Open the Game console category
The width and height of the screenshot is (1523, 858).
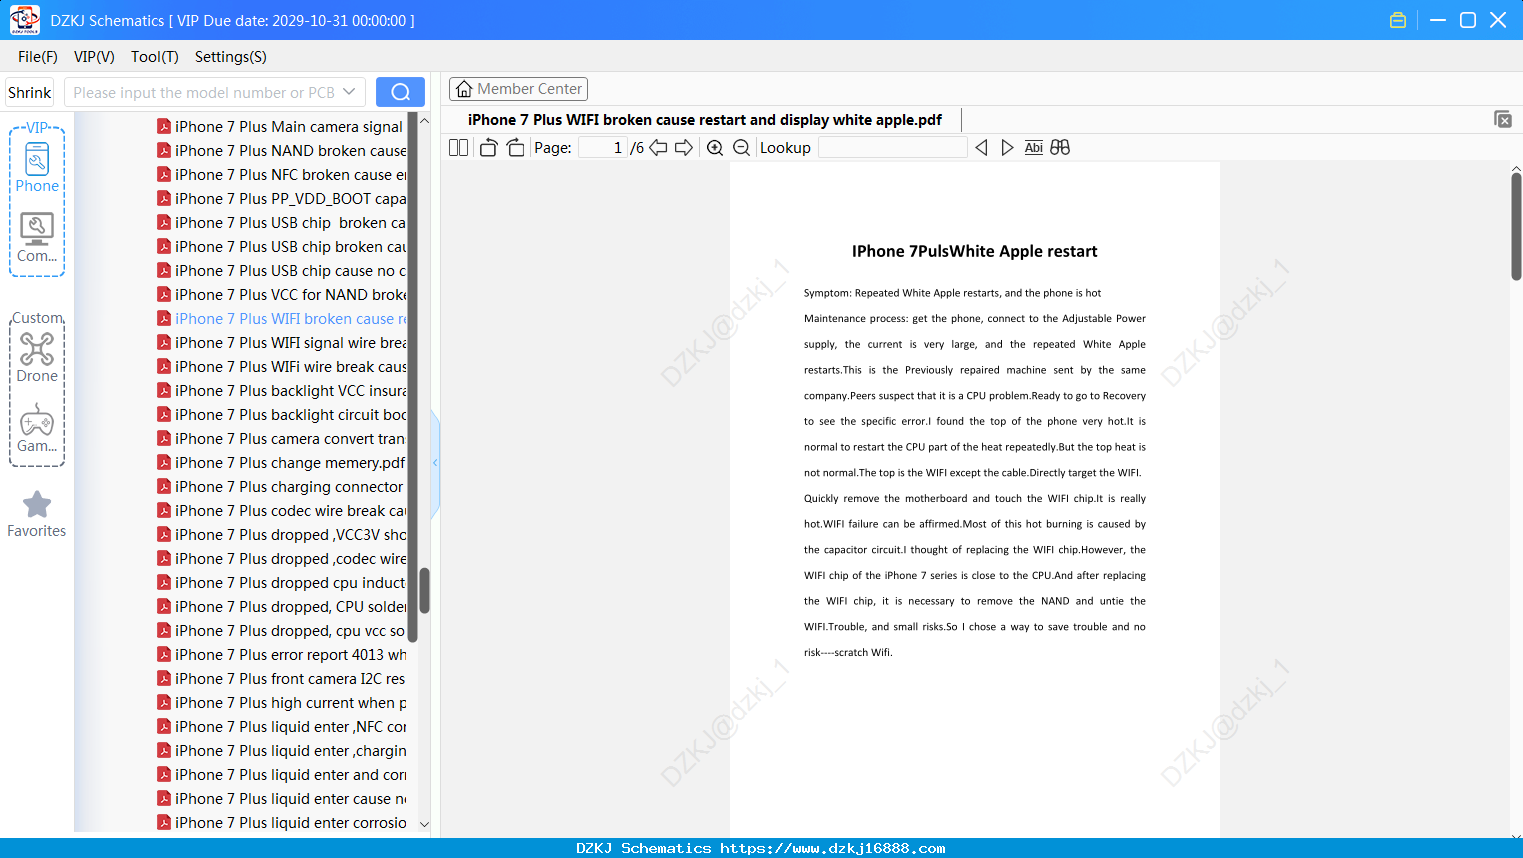click(x=37, y=428)
